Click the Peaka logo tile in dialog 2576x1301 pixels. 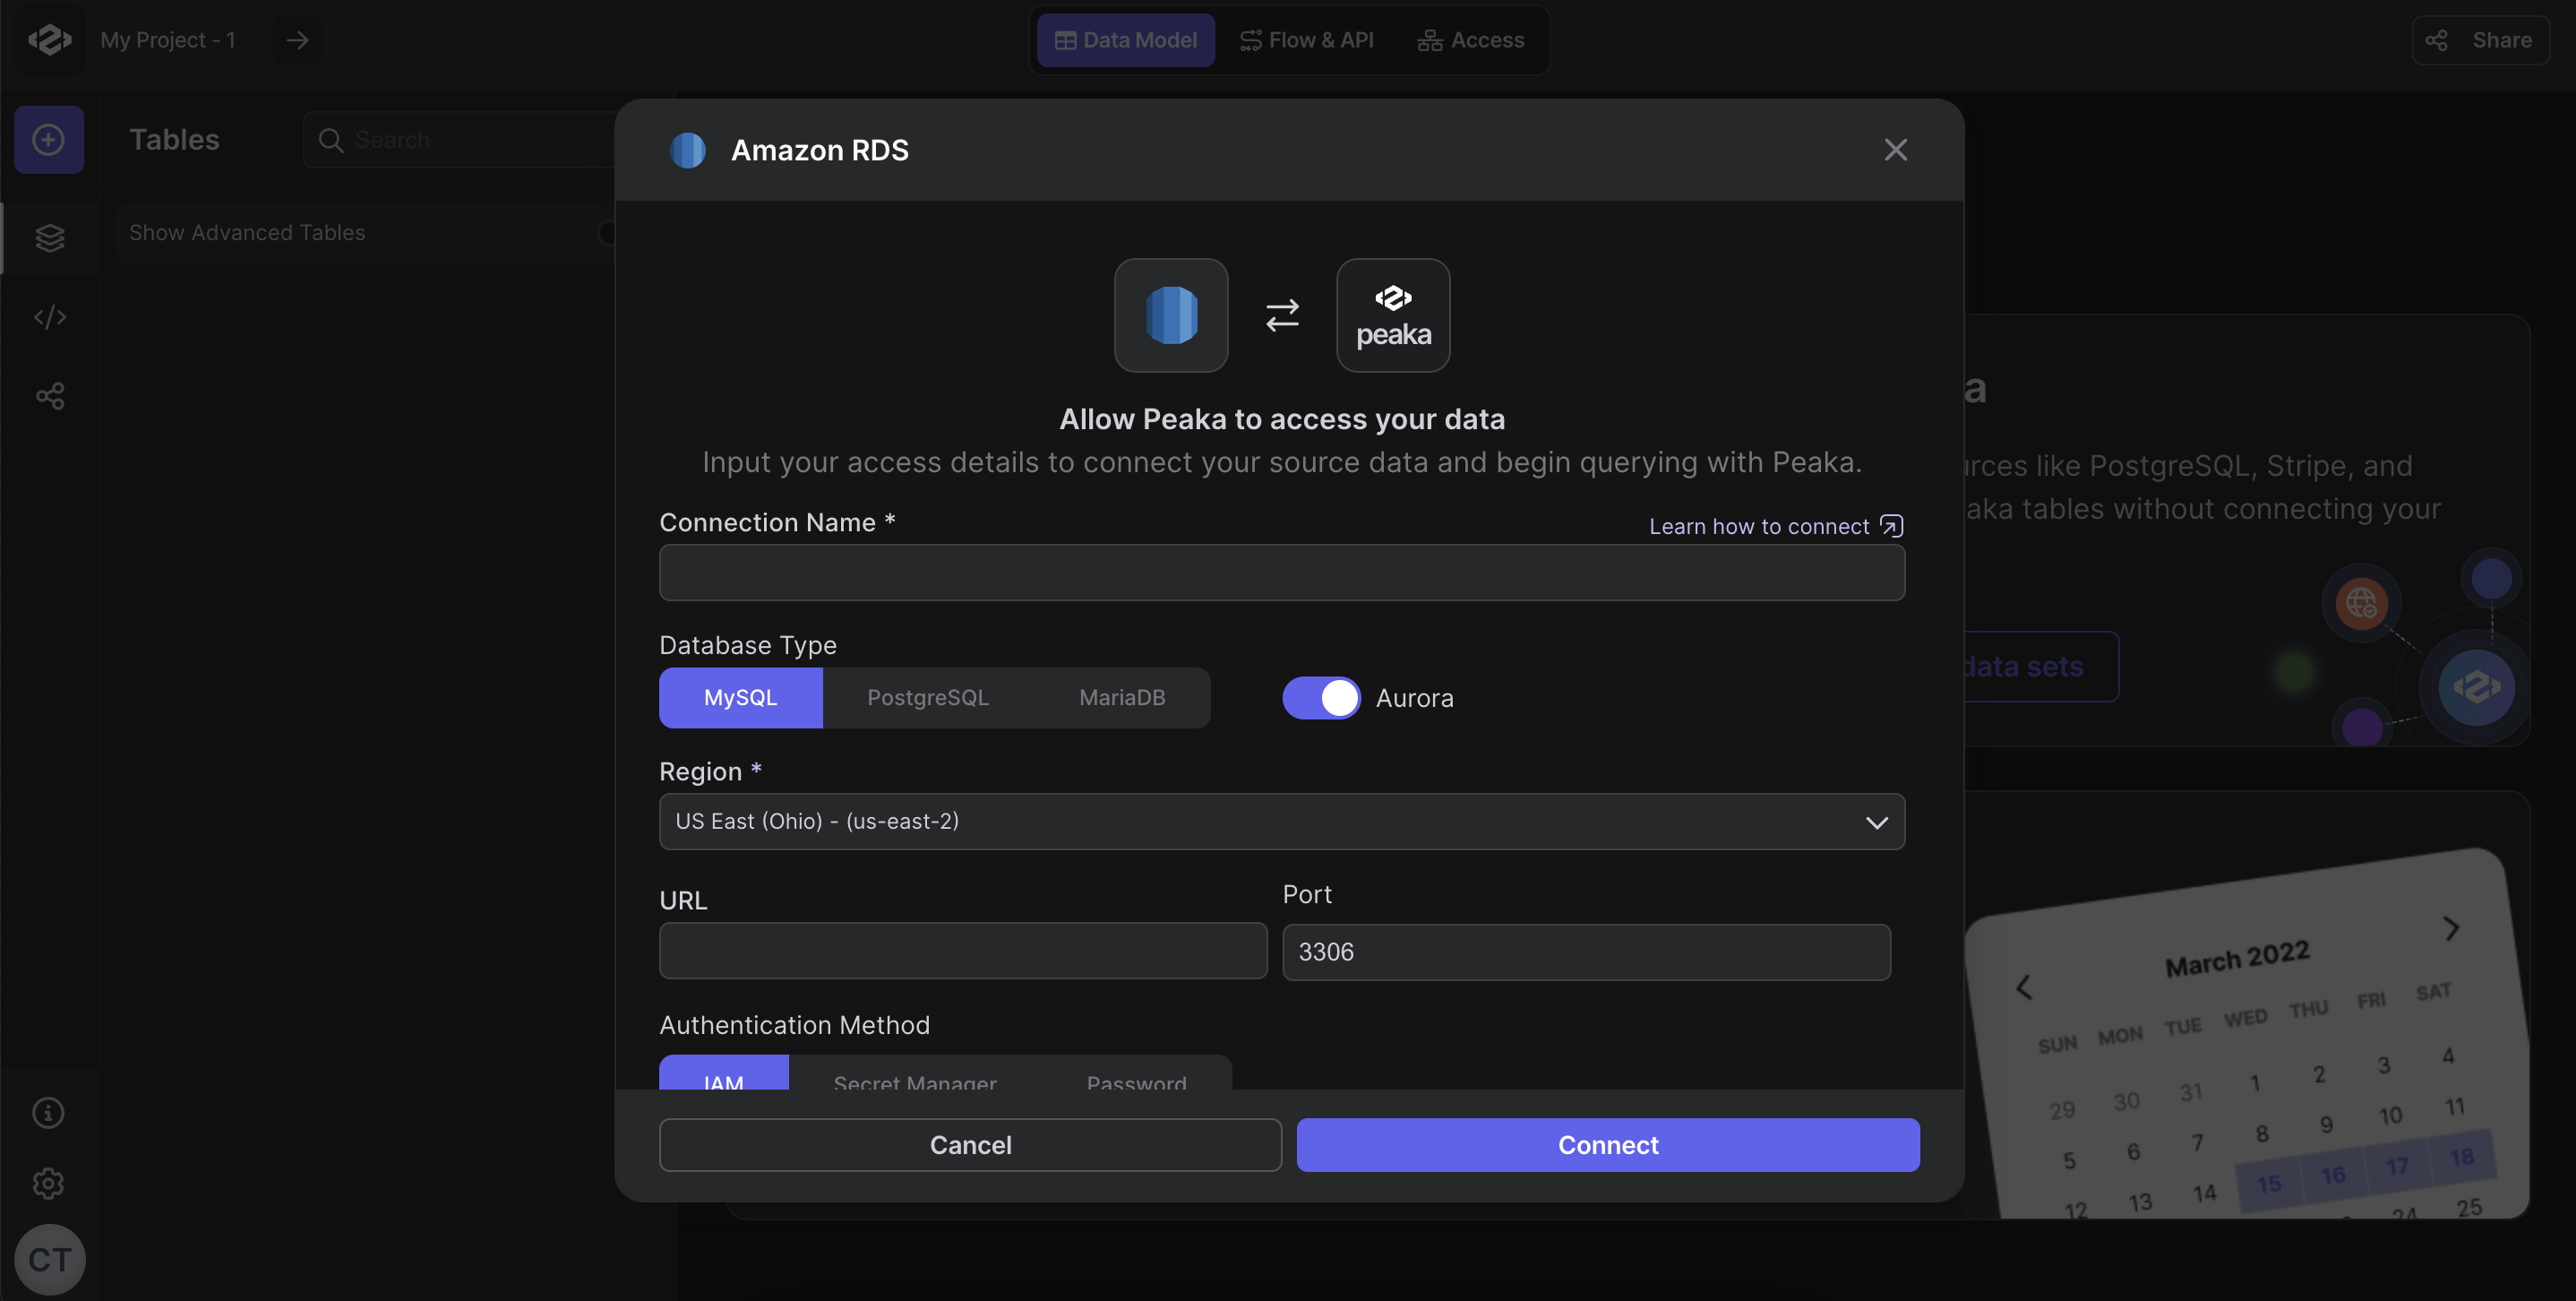1393,316
